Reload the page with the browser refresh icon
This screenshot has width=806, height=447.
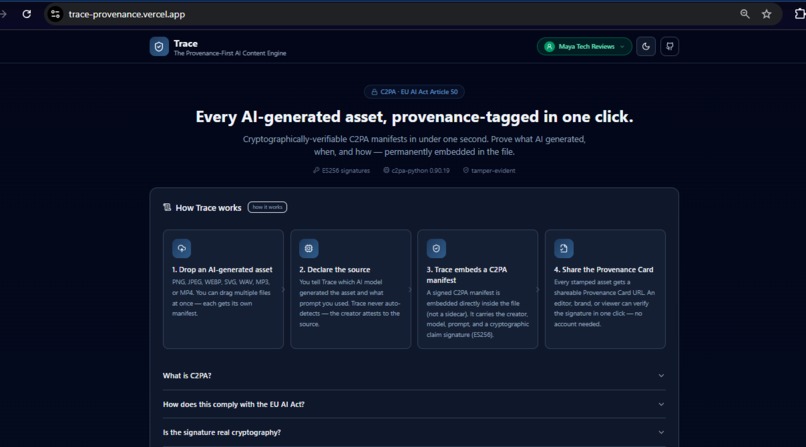click(x=27, y=14)
